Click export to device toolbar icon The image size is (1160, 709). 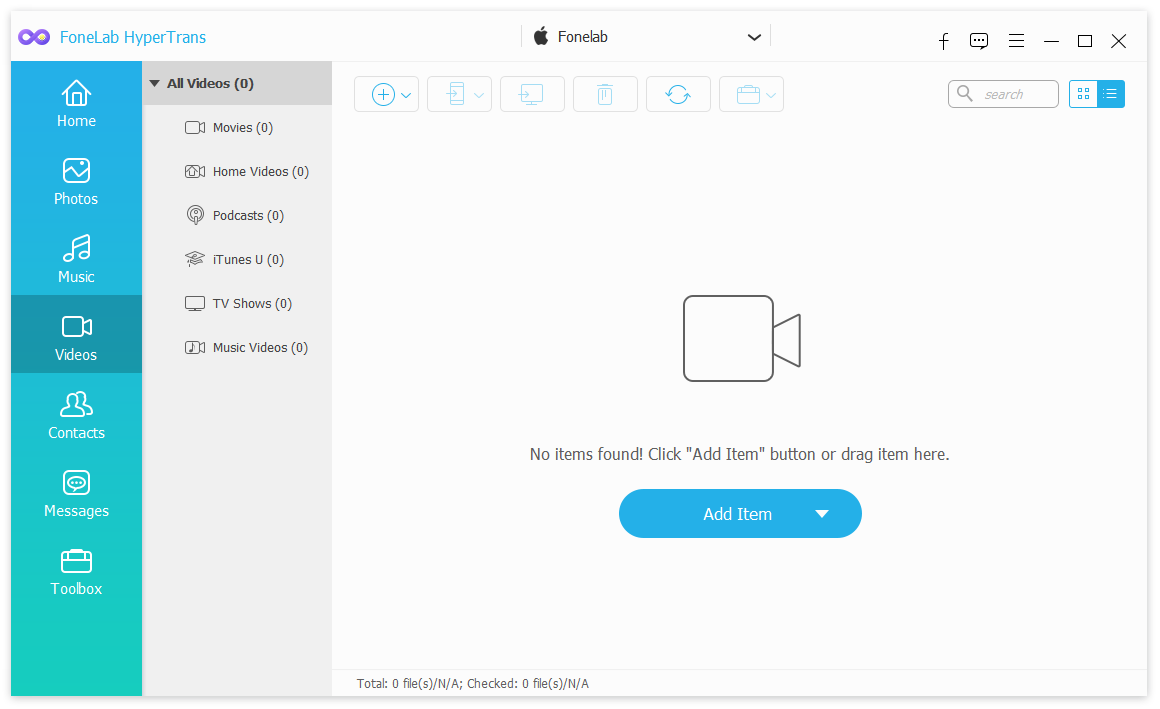point(456,95)
